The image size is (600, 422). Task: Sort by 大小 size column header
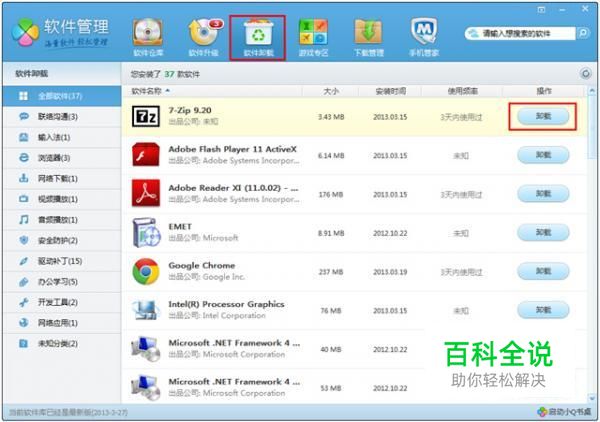[x=331, y=91]
